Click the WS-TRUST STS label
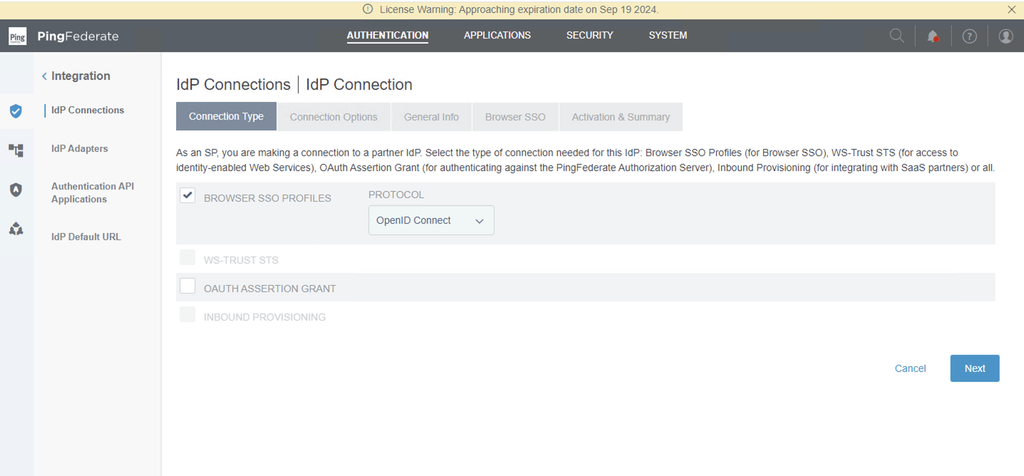Image resolution: width=1024 pixels, height=476 pixels. pyautogui.click(x=241, y=261)
